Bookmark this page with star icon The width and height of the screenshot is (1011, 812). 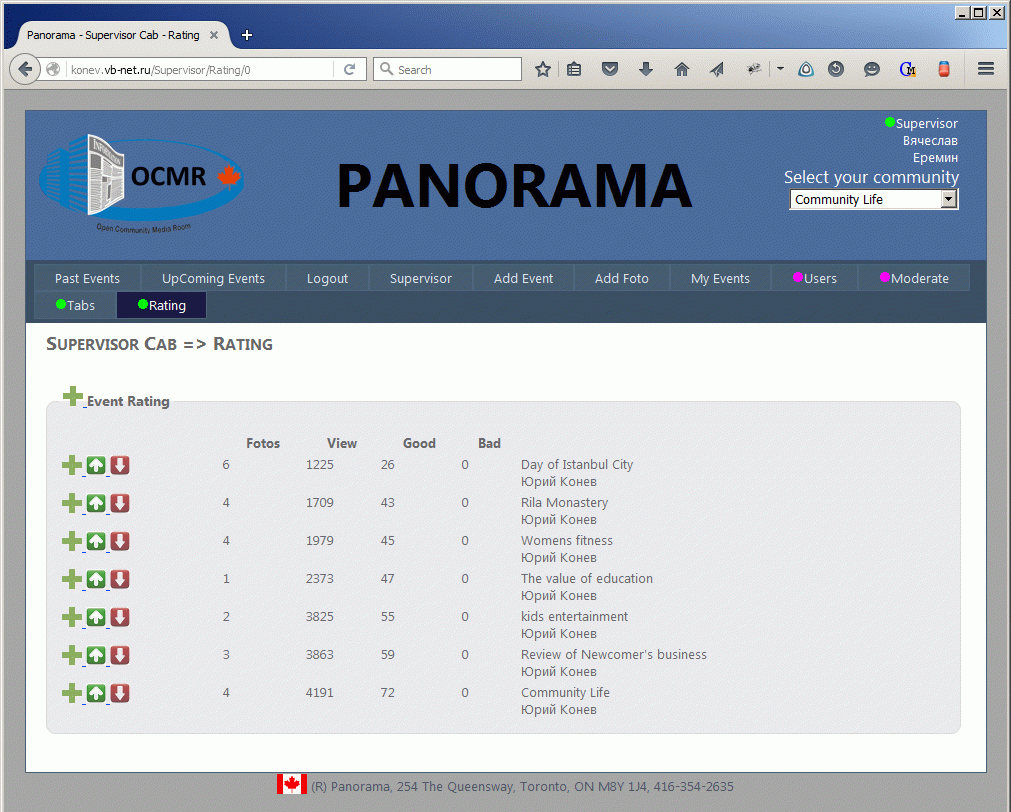pyautogui.click(x=543, y=69)
